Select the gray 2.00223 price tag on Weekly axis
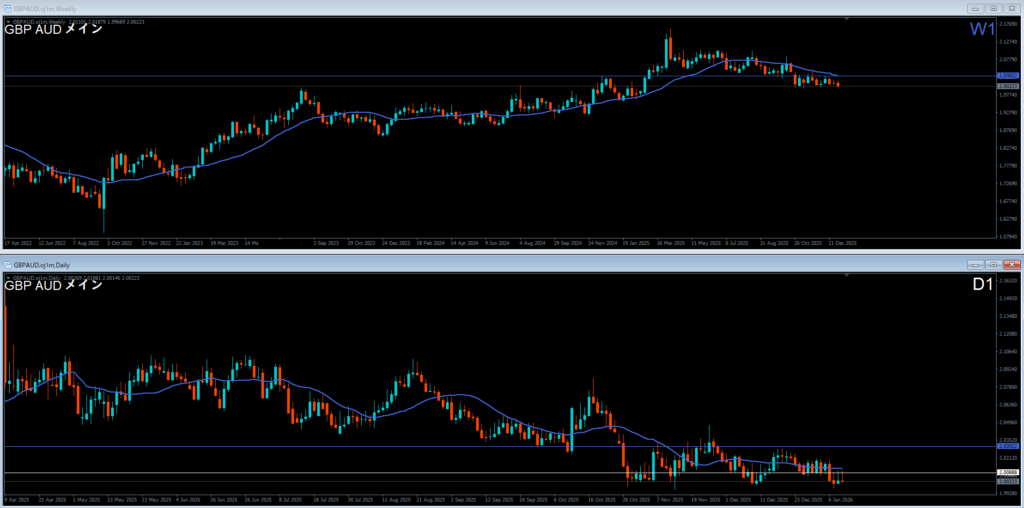 tap(1008, 86)
